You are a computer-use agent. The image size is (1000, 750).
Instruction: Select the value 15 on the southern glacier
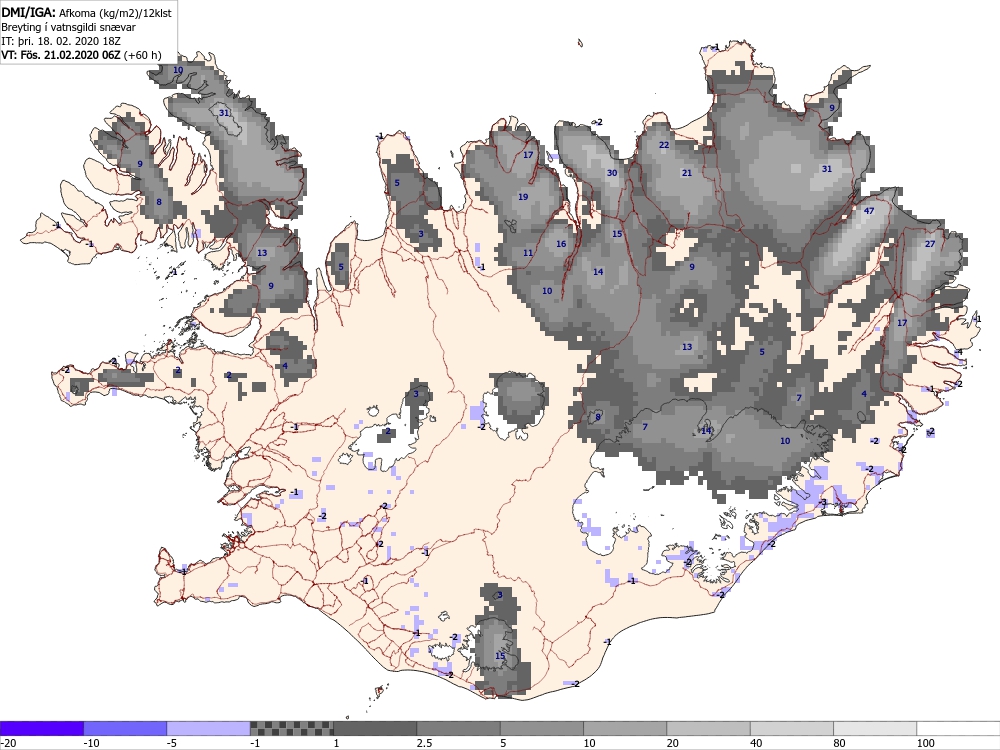[500, 656]
